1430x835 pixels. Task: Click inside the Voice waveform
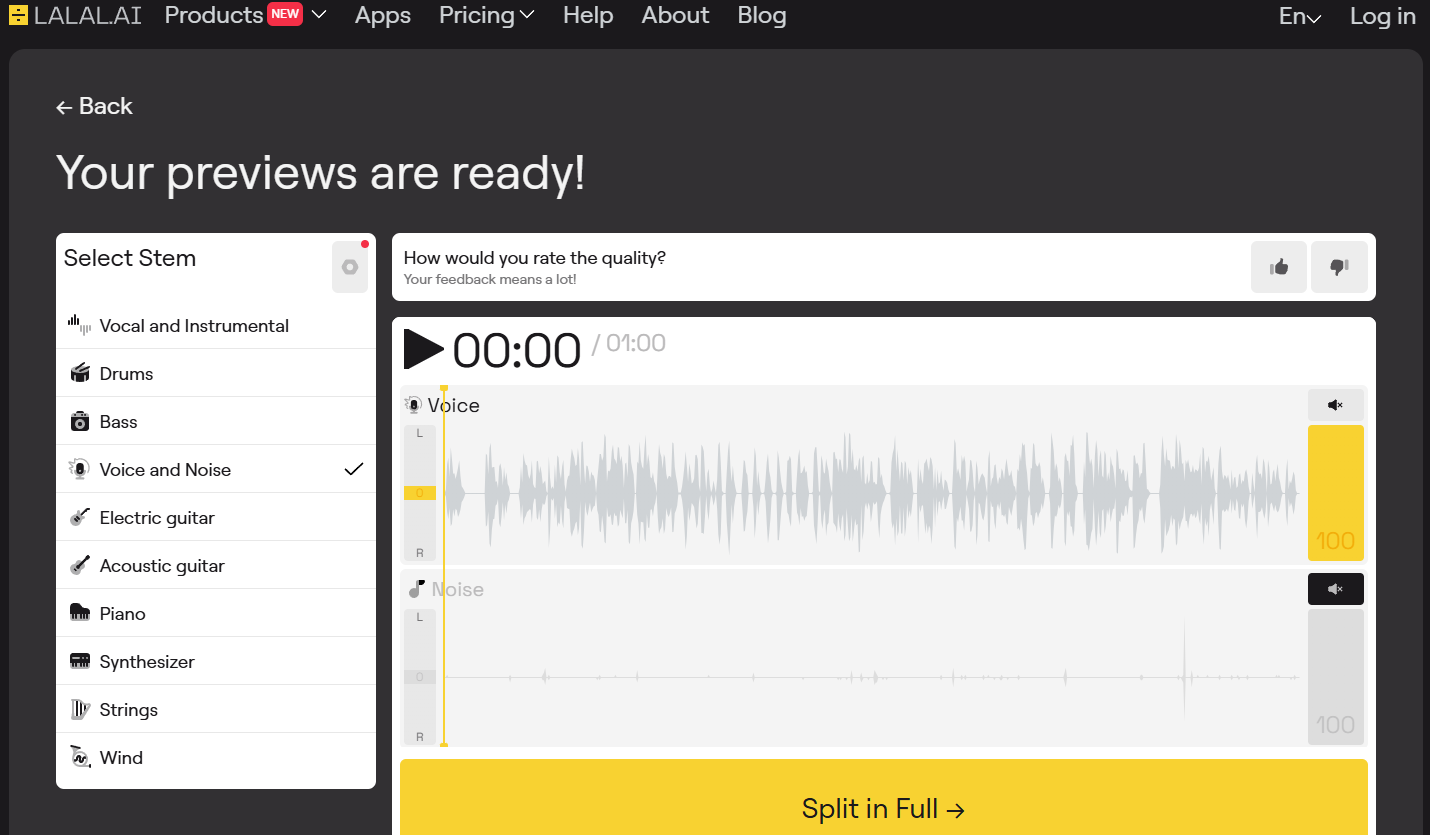click(872, 493)
